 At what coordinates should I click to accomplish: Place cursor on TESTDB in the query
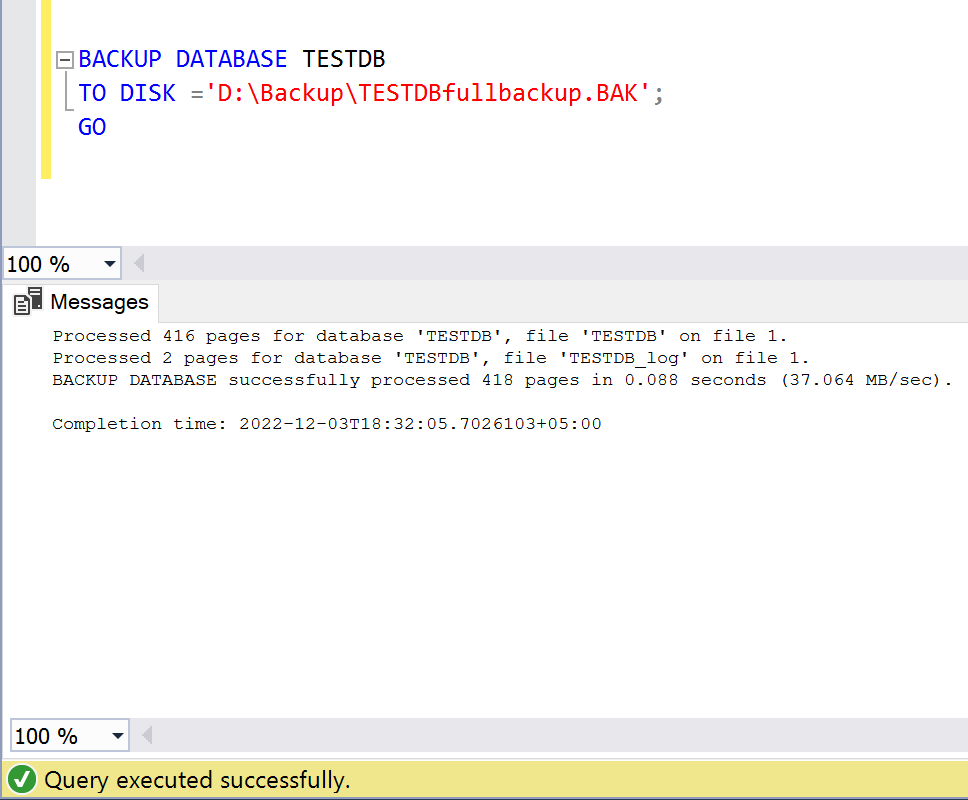[343, 60]
